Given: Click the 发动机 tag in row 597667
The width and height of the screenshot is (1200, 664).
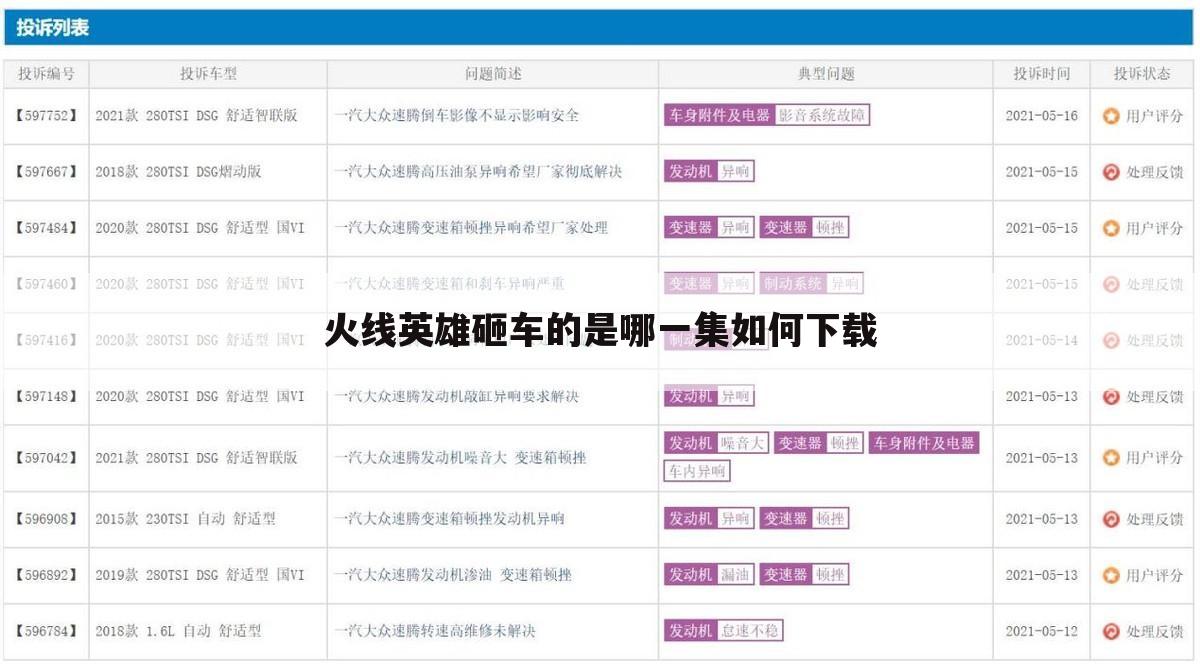Looking at the screenshot, I should [x=691, y=172].
